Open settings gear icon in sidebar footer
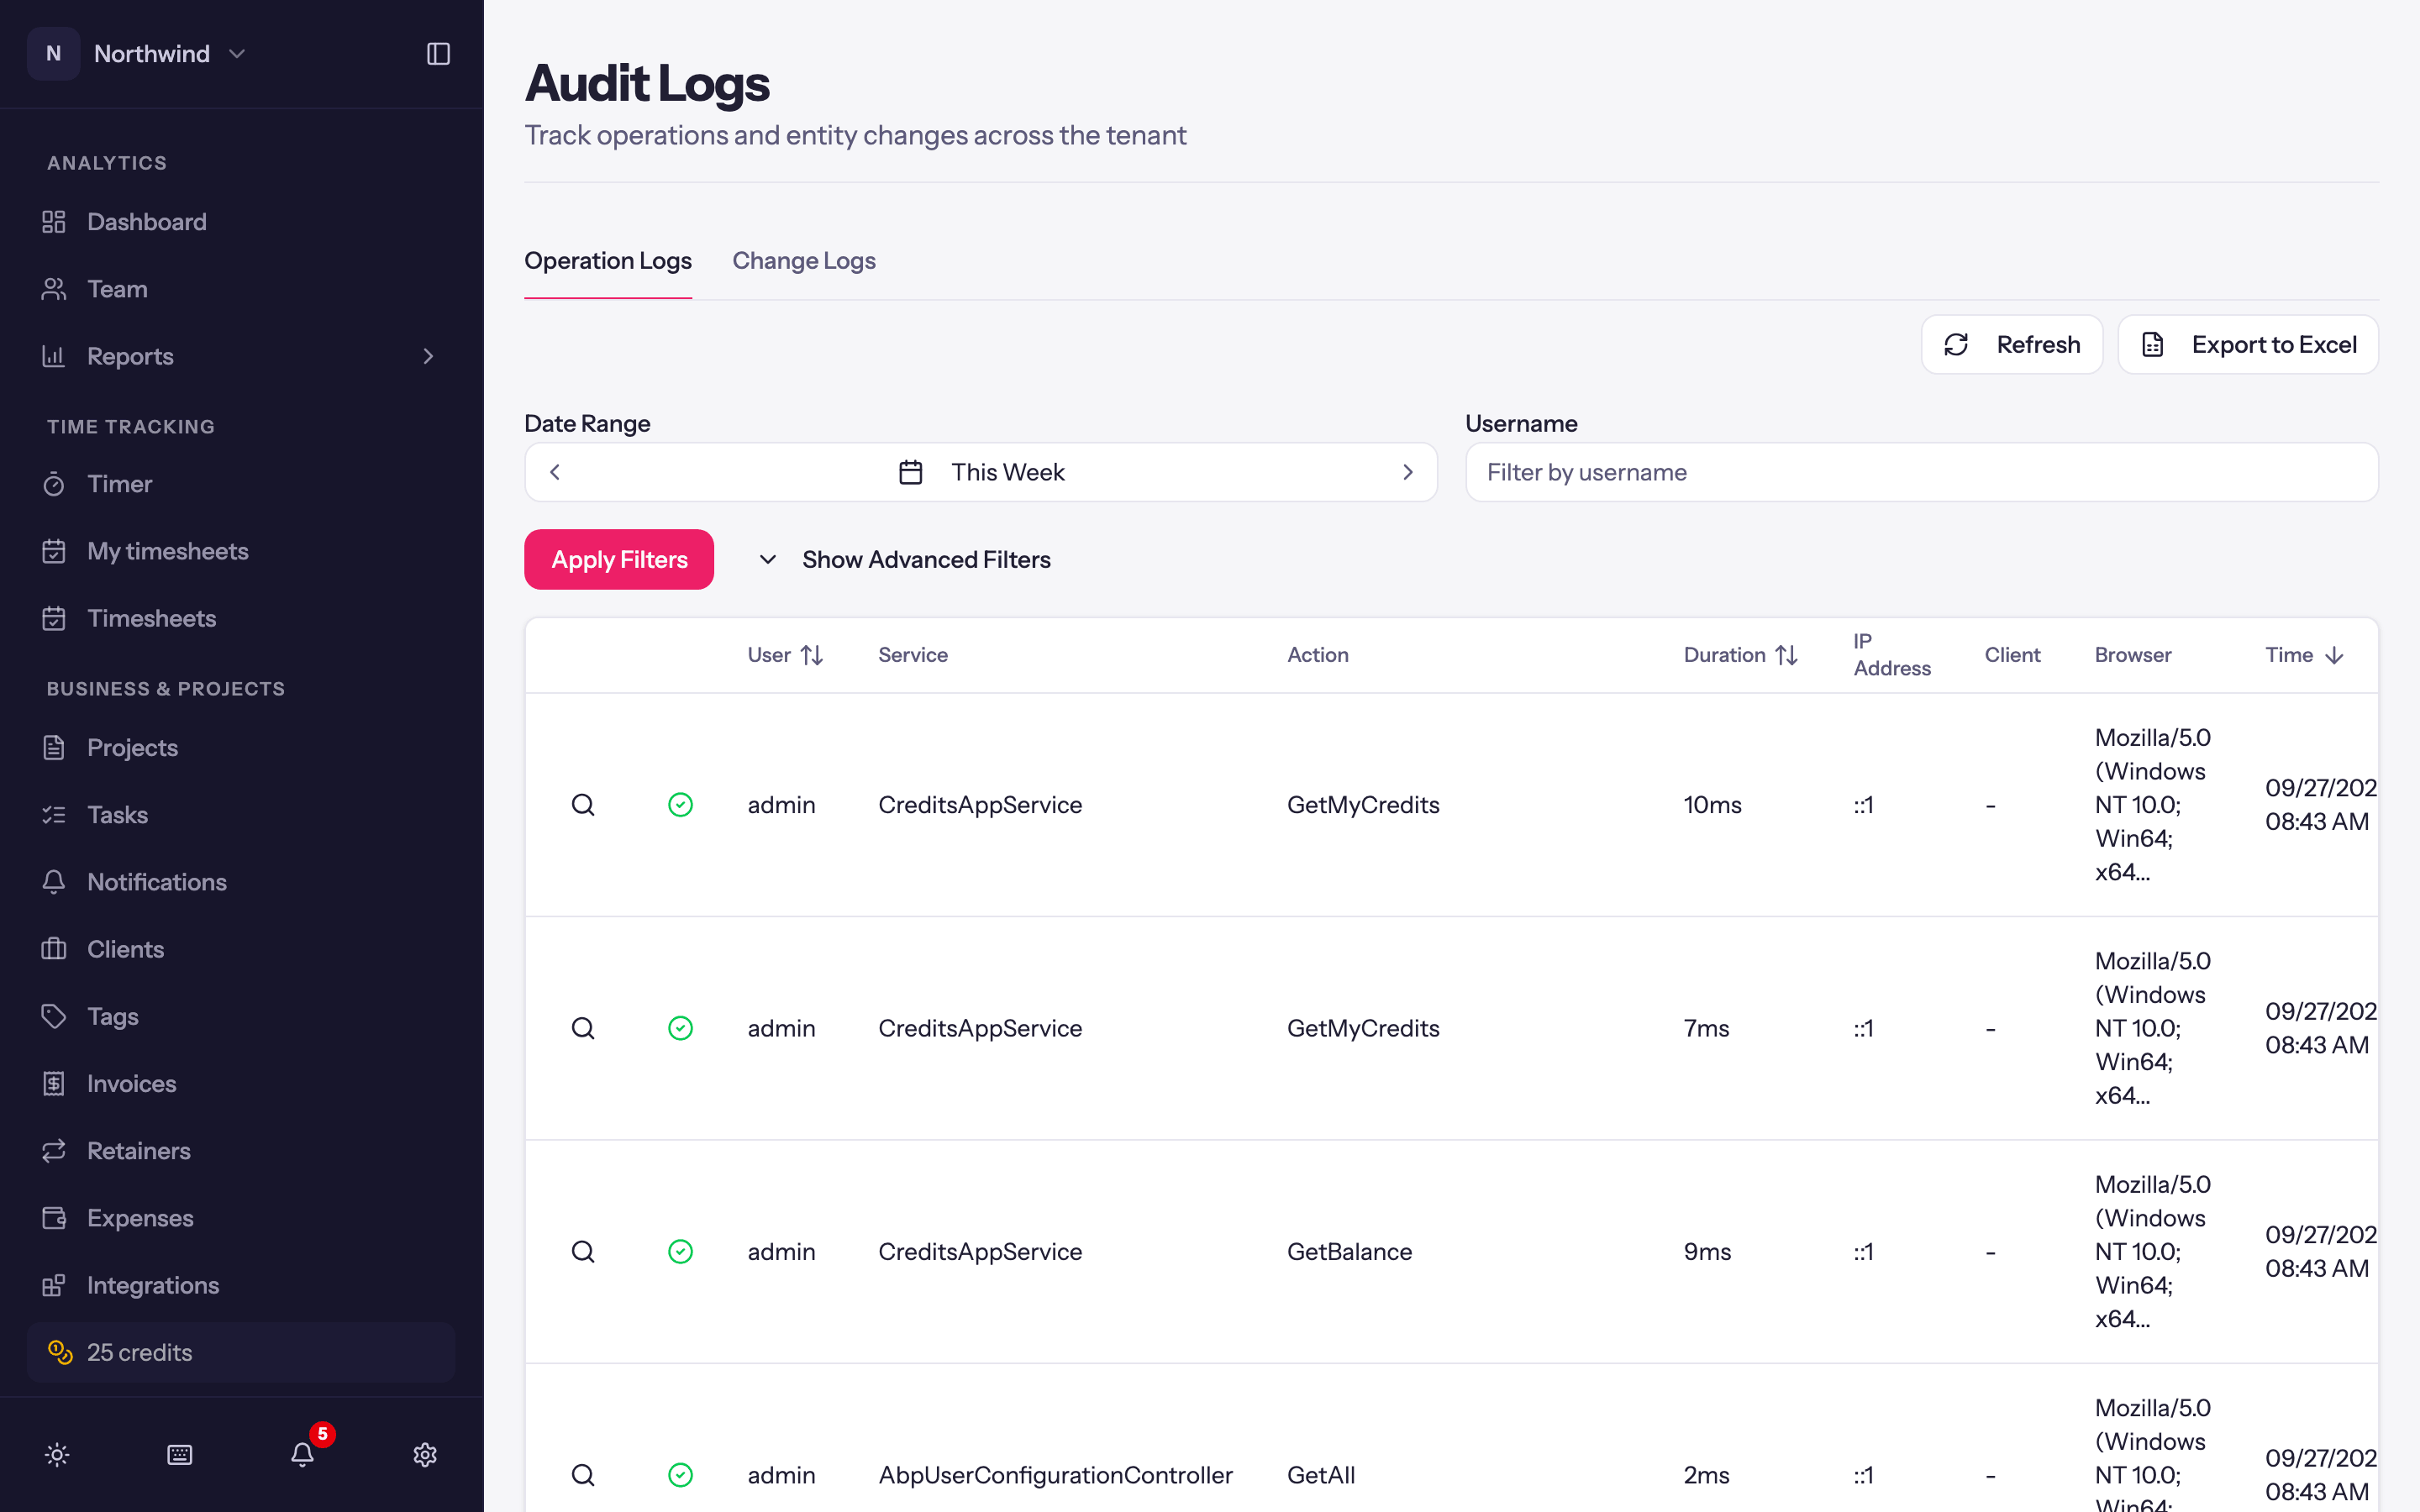 click(425, 1455)
